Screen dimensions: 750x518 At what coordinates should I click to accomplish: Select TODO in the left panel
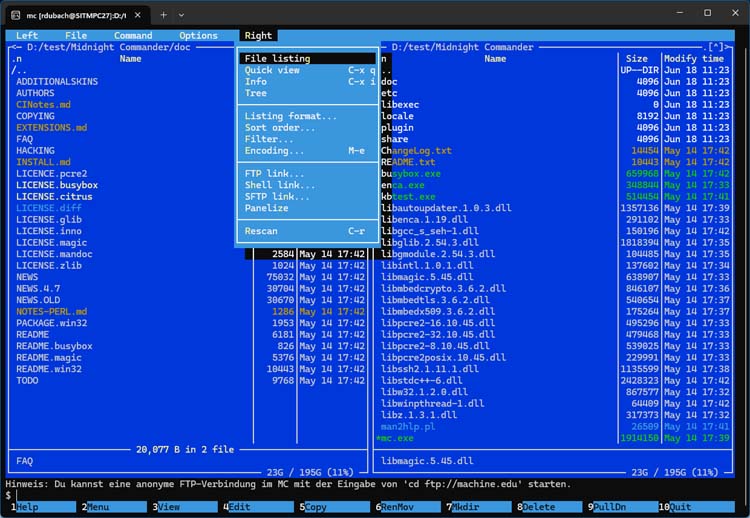tap(27, 380)
